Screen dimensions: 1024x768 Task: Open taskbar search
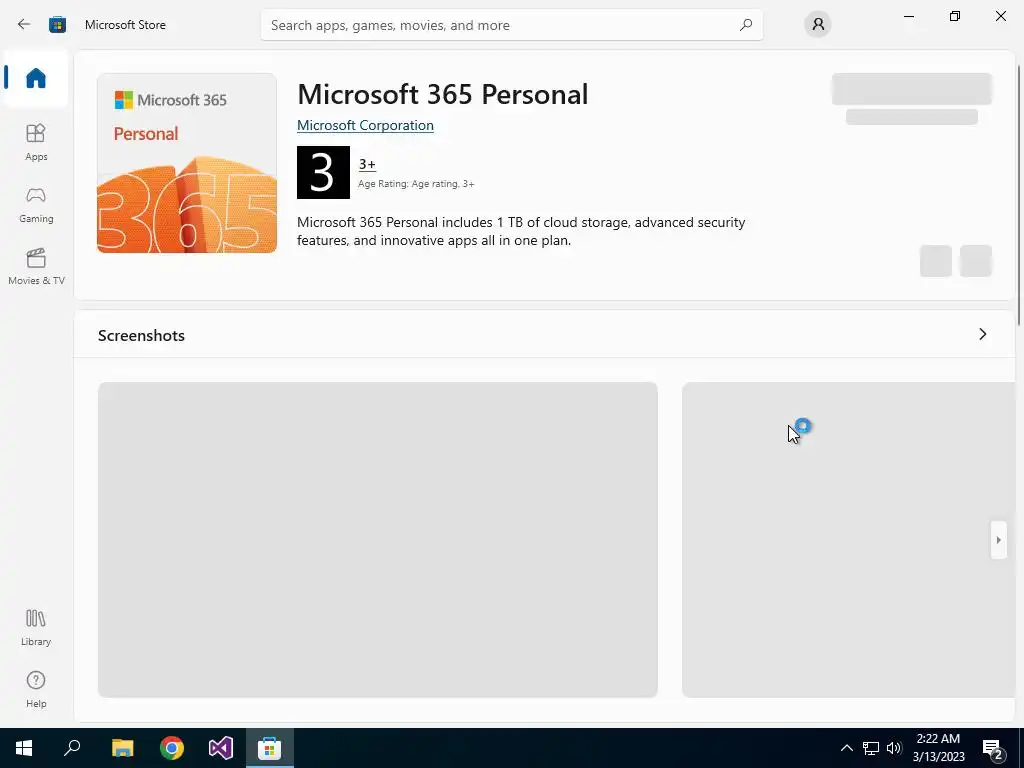(72, 748)
